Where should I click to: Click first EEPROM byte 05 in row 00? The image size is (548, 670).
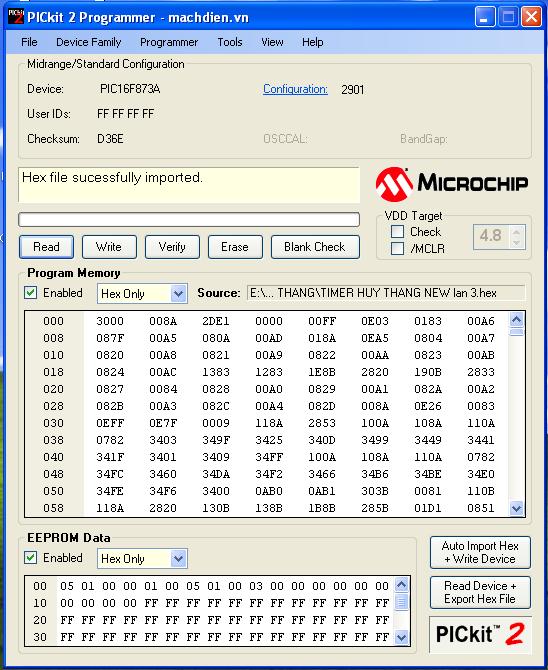click(67, 586)
